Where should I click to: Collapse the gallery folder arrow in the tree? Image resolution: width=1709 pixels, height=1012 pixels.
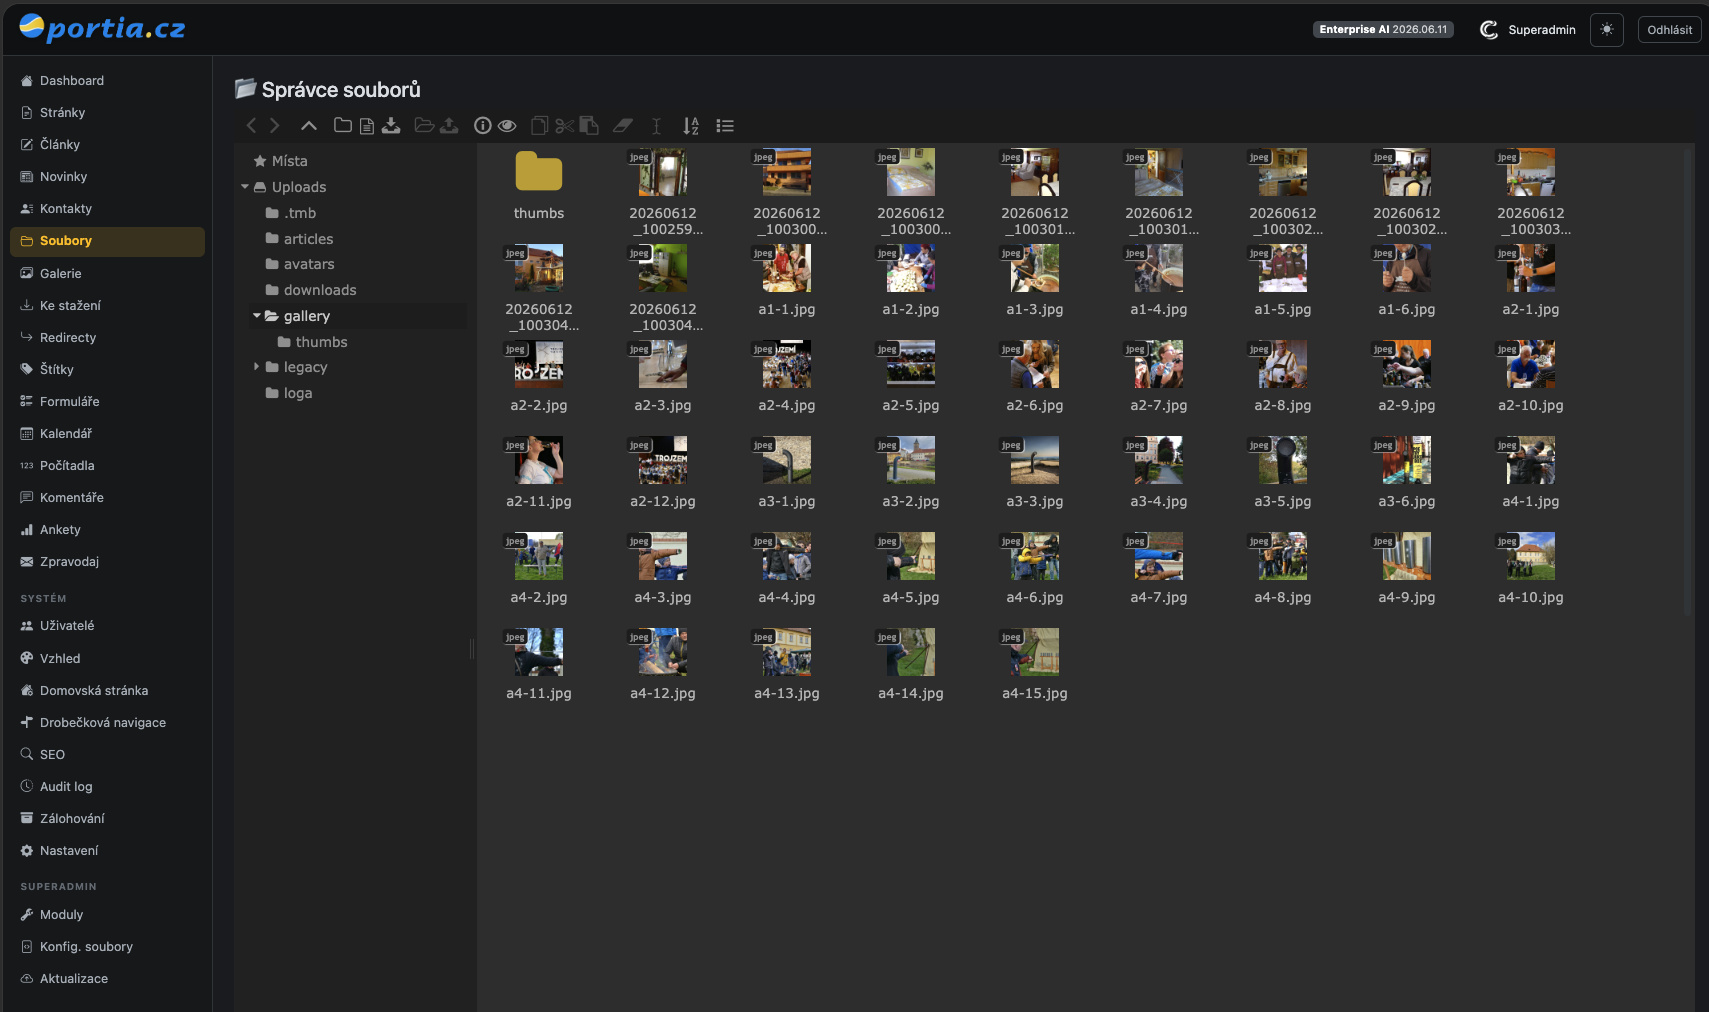257,316
